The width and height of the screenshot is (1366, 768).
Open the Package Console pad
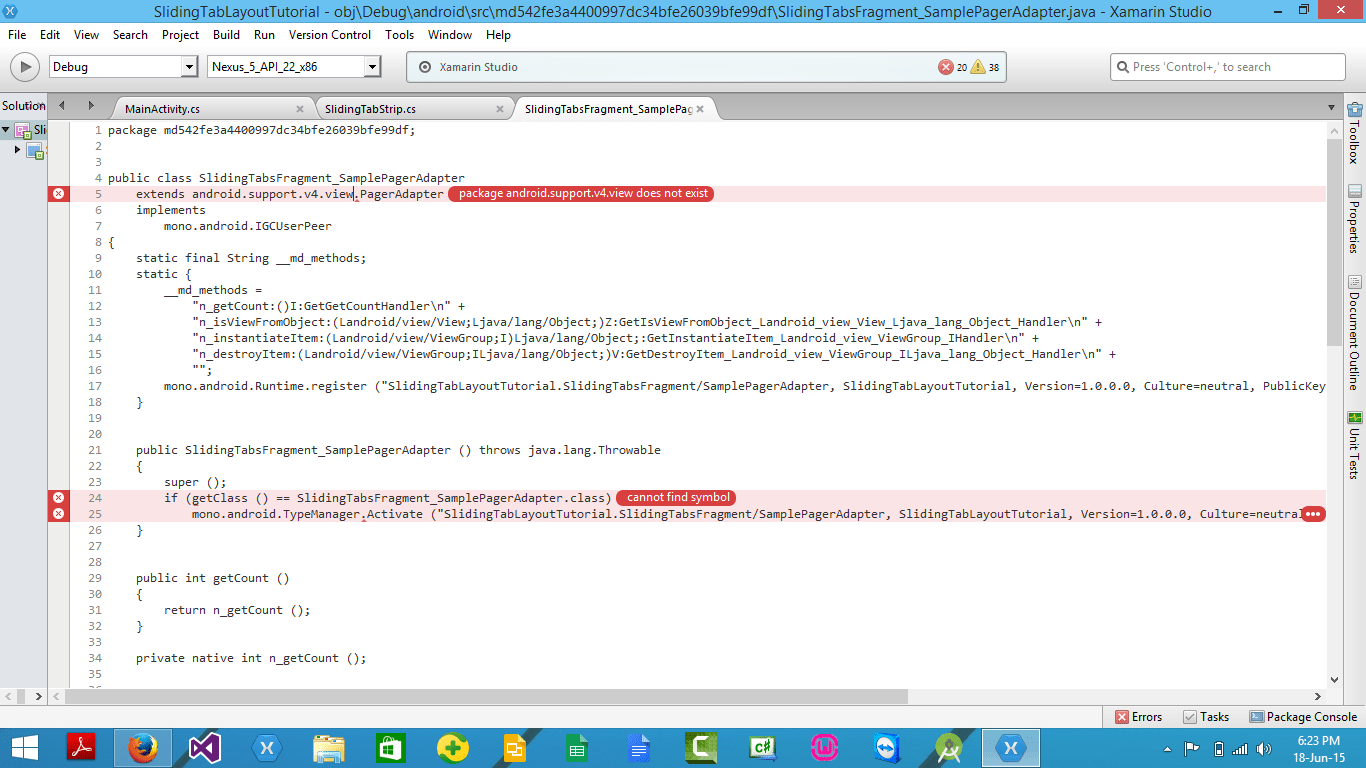[1303, 717]
